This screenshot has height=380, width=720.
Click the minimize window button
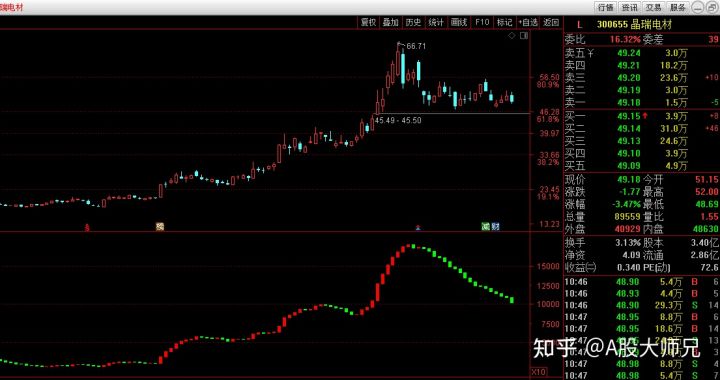click(698, 7)
